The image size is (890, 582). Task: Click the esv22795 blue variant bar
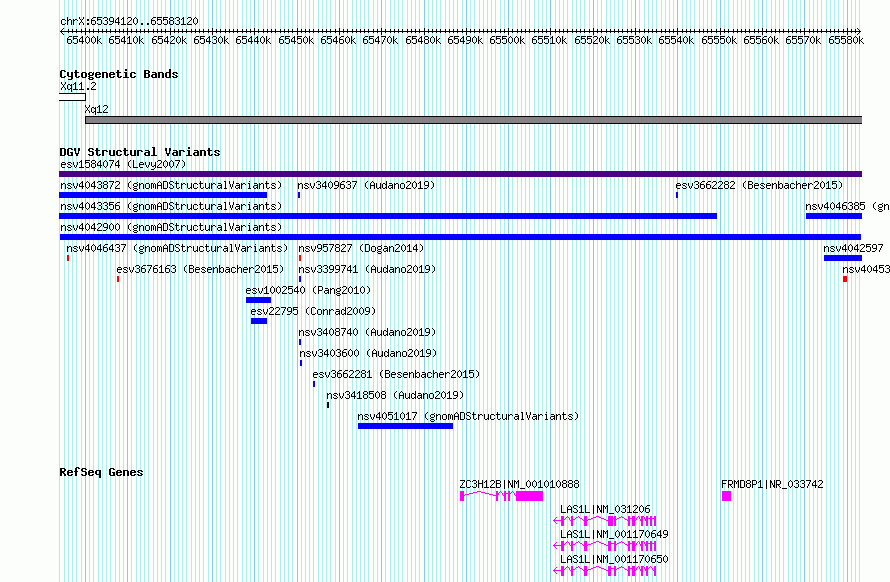coord(259,321)
